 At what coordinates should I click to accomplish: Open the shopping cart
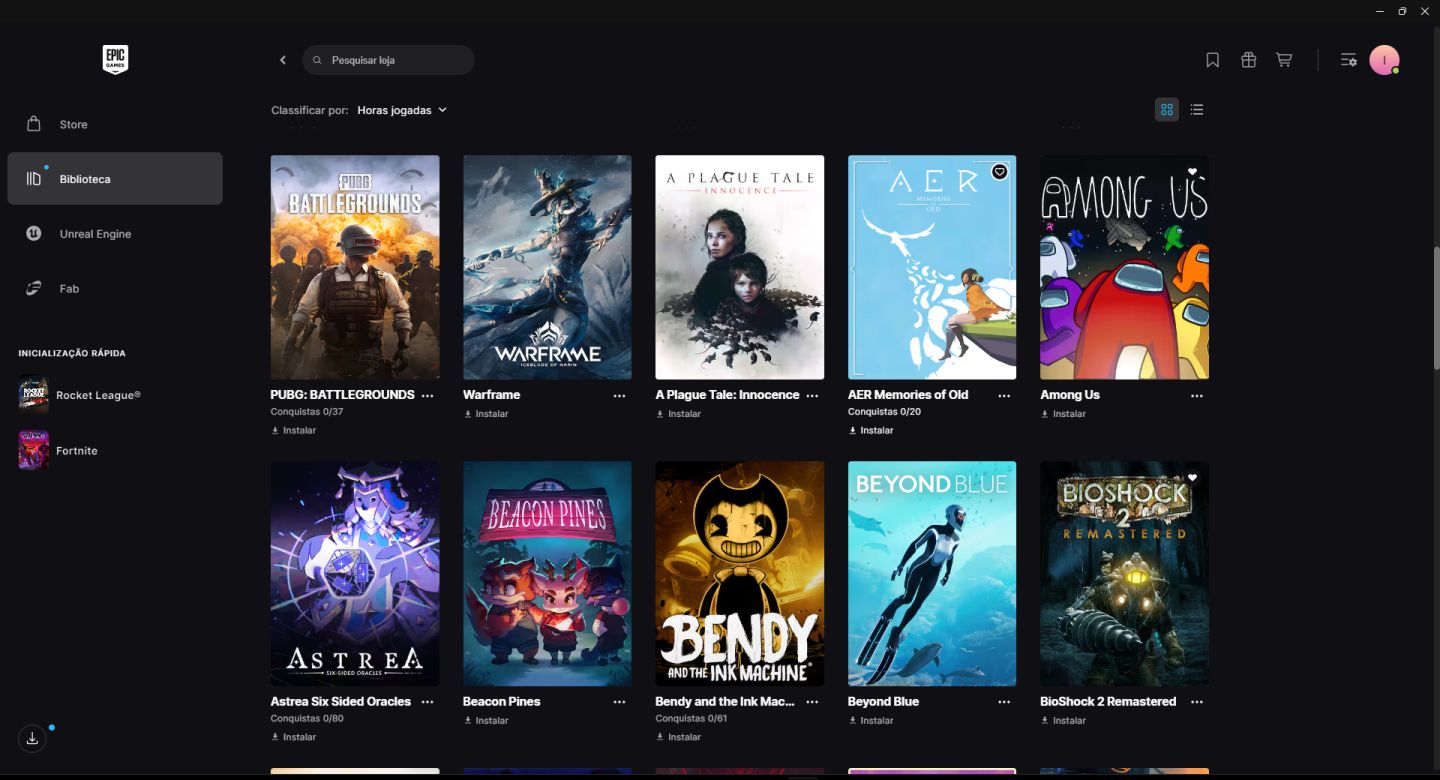1284,60
